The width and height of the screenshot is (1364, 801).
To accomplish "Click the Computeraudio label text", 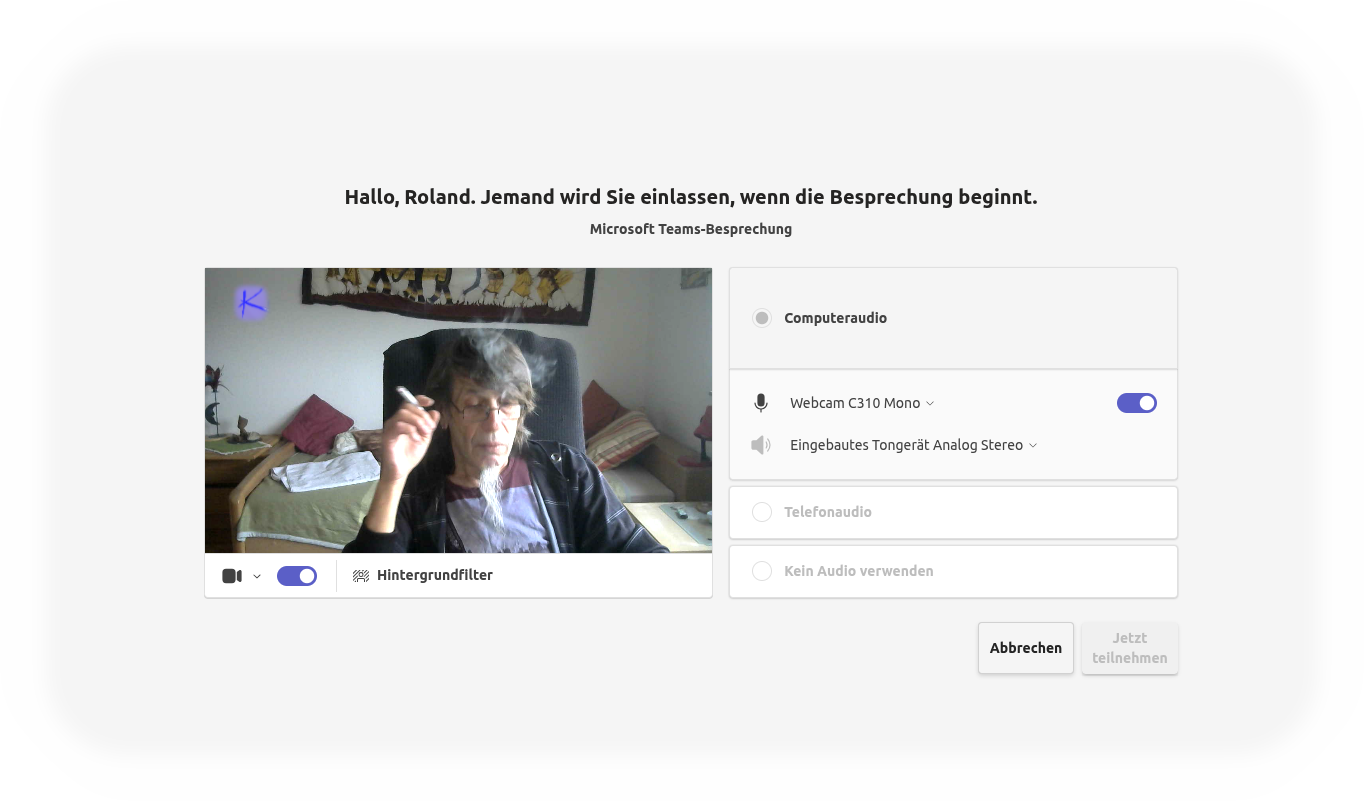I will tap(835, 318).
